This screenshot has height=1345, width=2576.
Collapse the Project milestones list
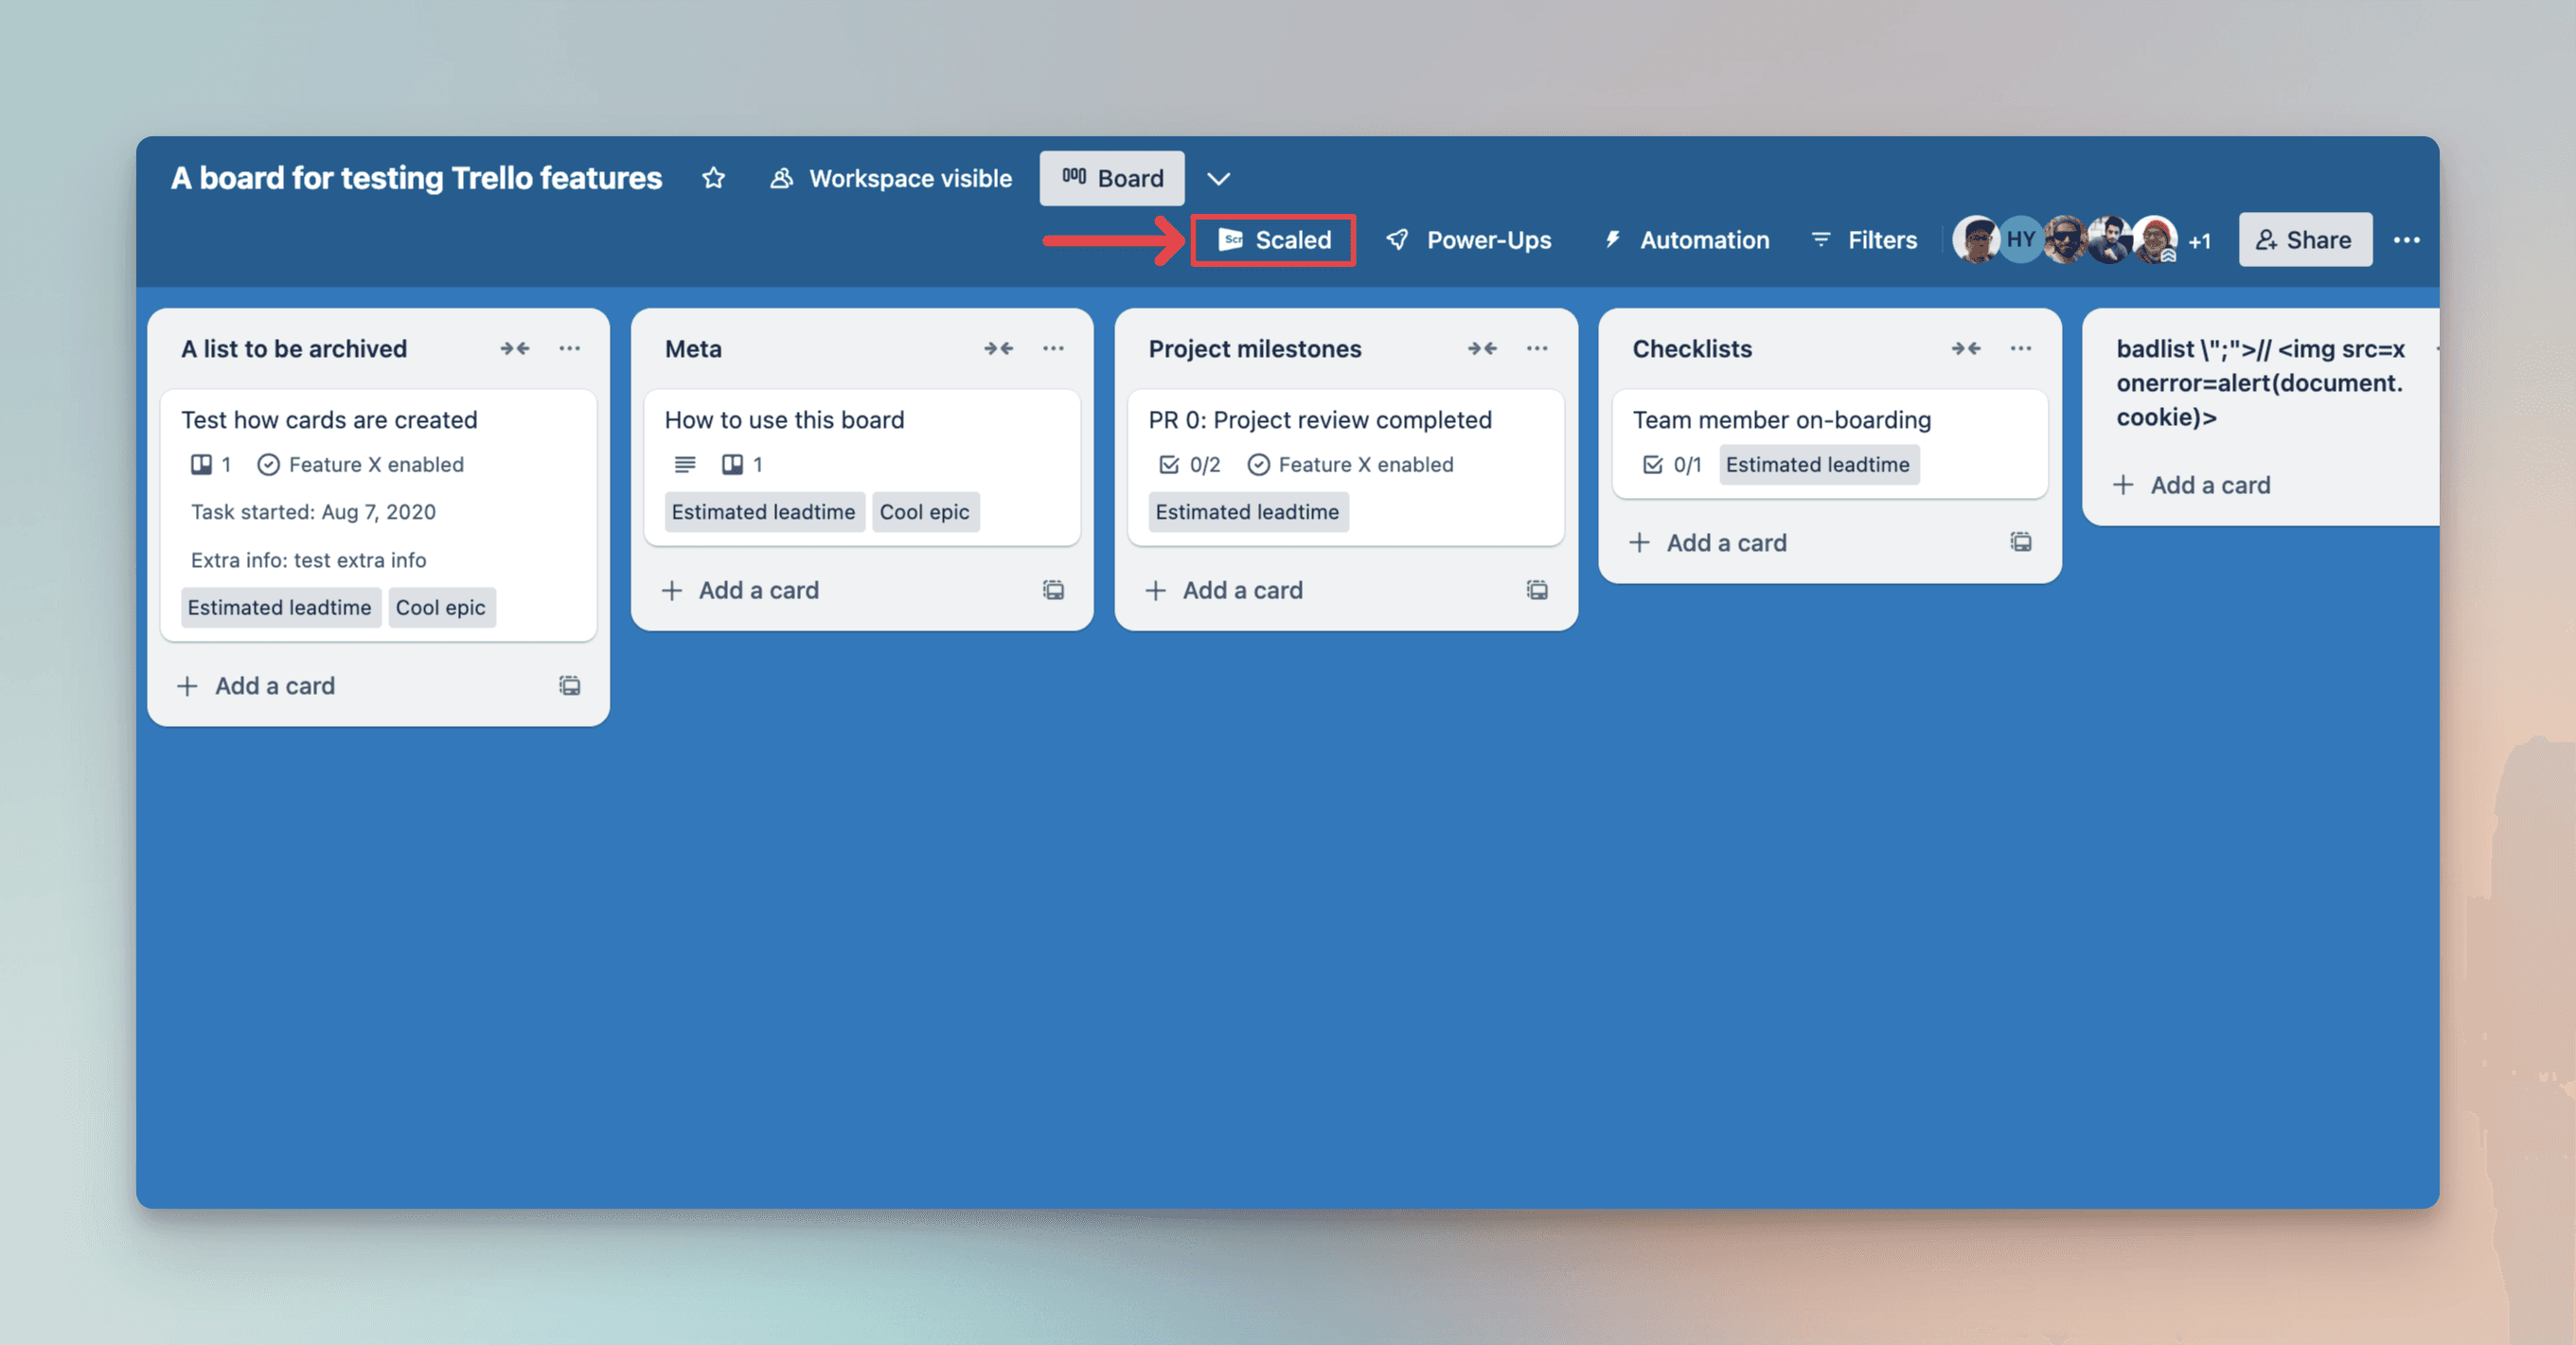tap(1482, 348)
